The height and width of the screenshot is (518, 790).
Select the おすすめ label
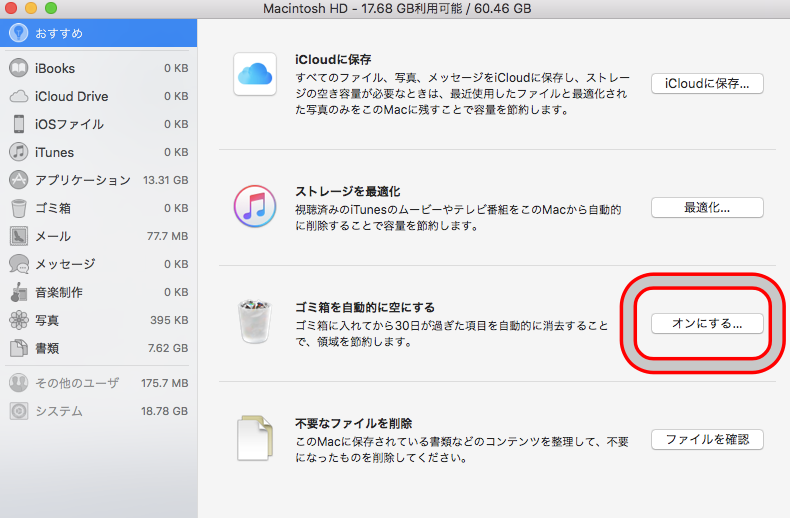pos(59,33)
